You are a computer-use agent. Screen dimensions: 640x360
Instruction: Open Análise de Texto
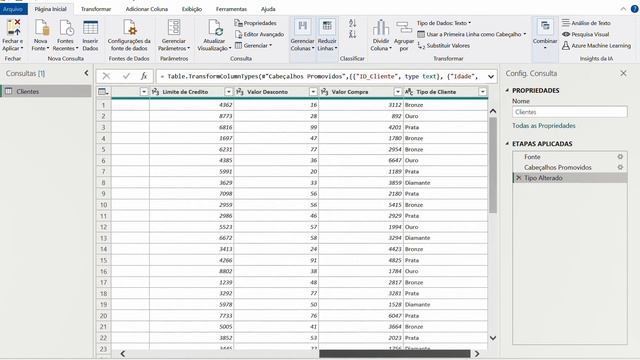click(x=587, y=23)
